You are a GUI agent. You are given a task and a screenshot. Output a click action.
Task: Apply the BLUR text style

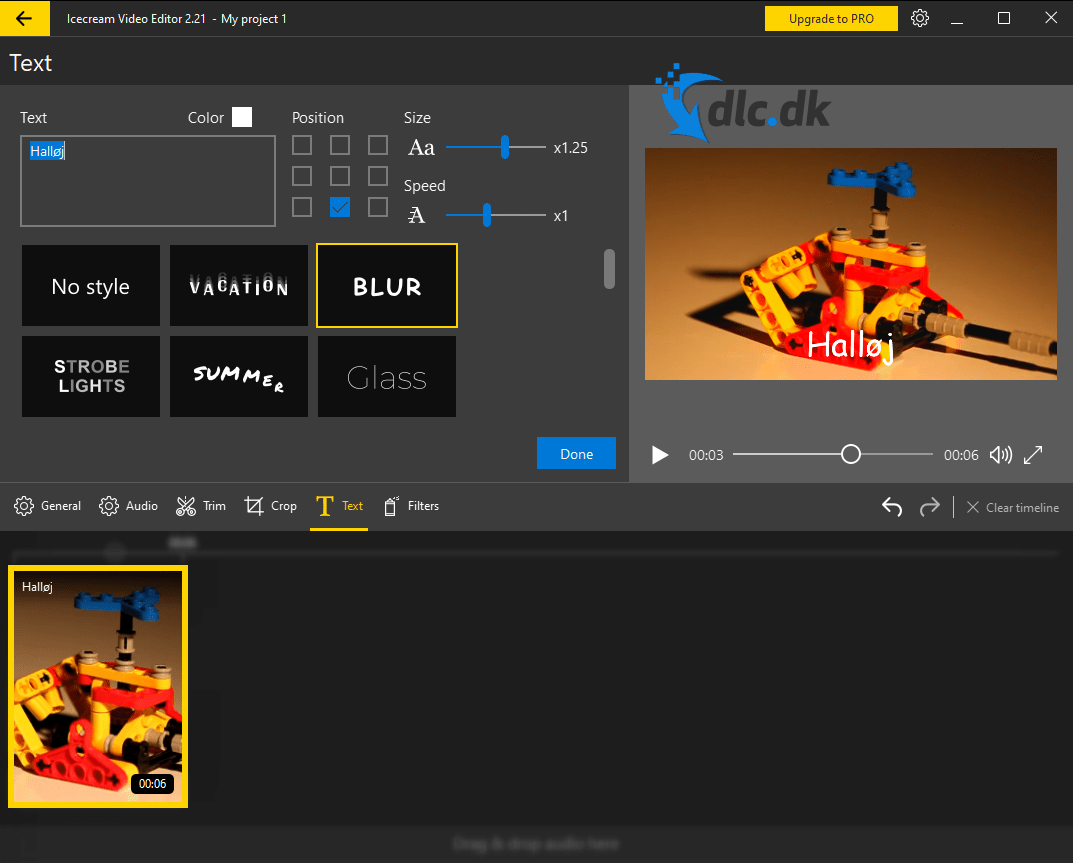[386, 285]
